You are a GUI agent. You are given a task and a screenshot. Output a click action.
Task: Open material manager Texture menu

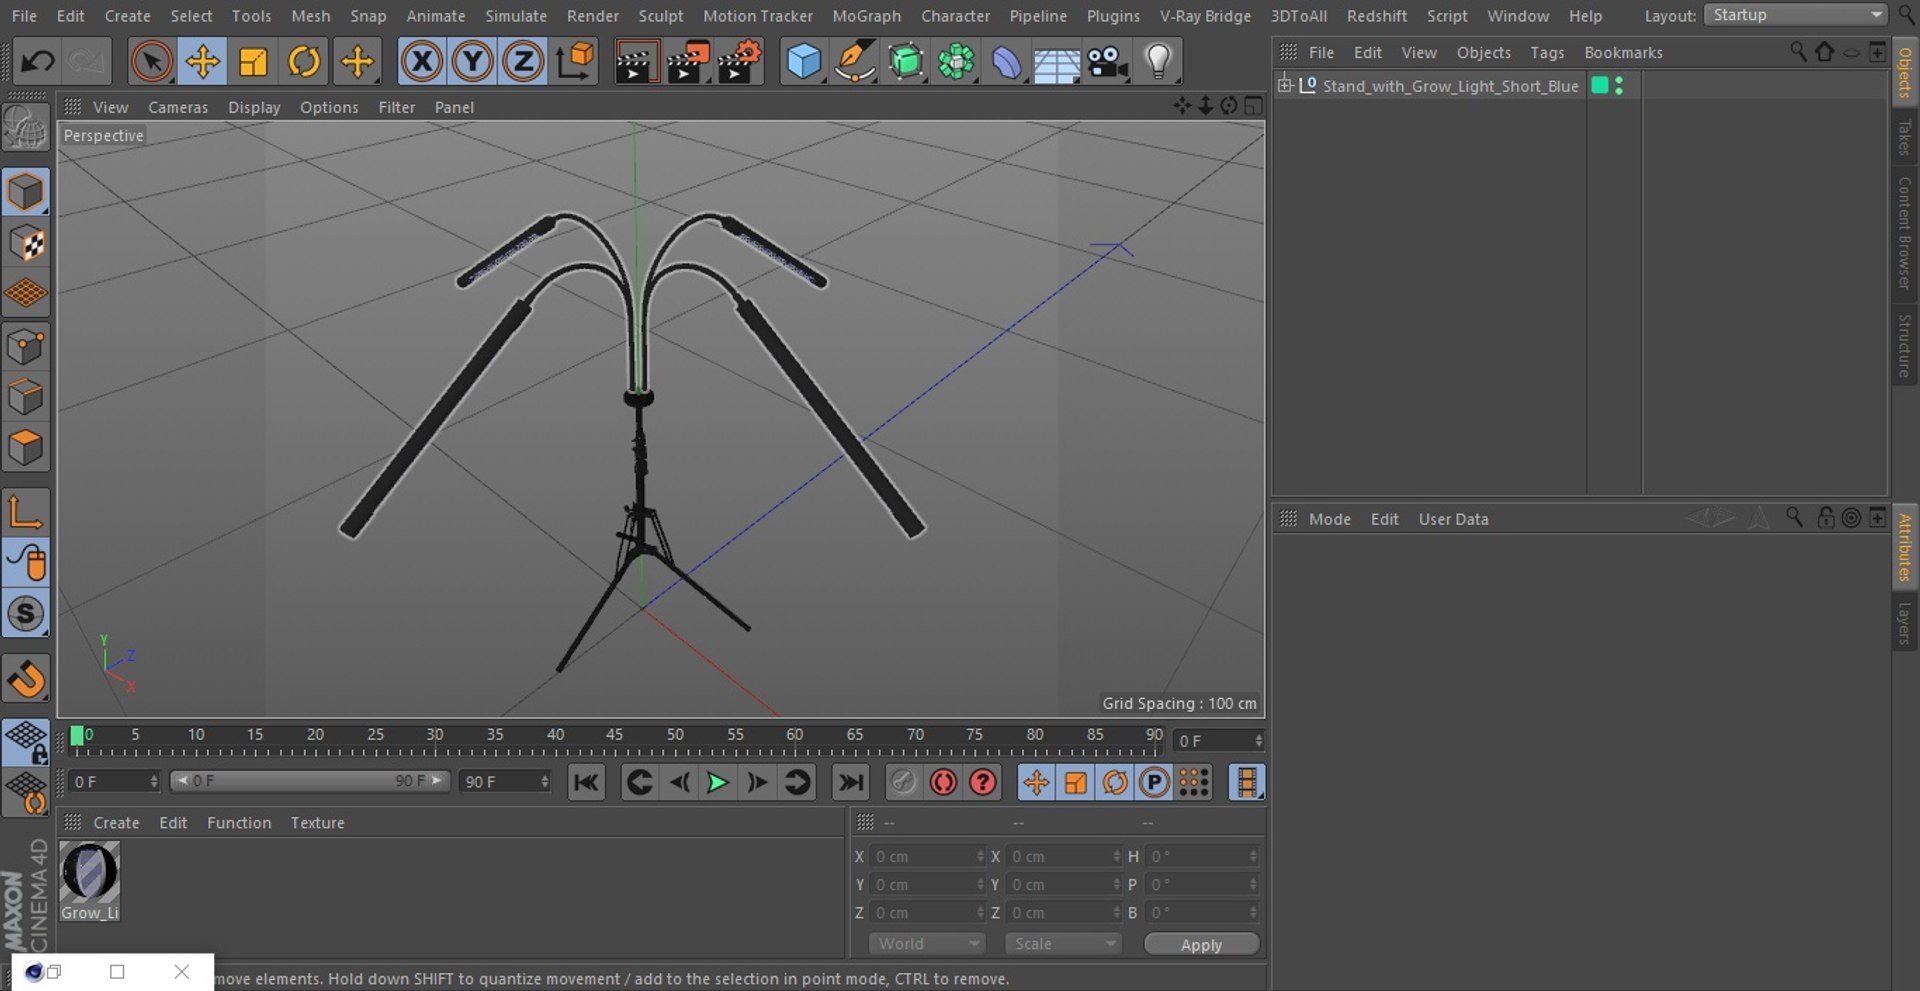coord(317,823)
